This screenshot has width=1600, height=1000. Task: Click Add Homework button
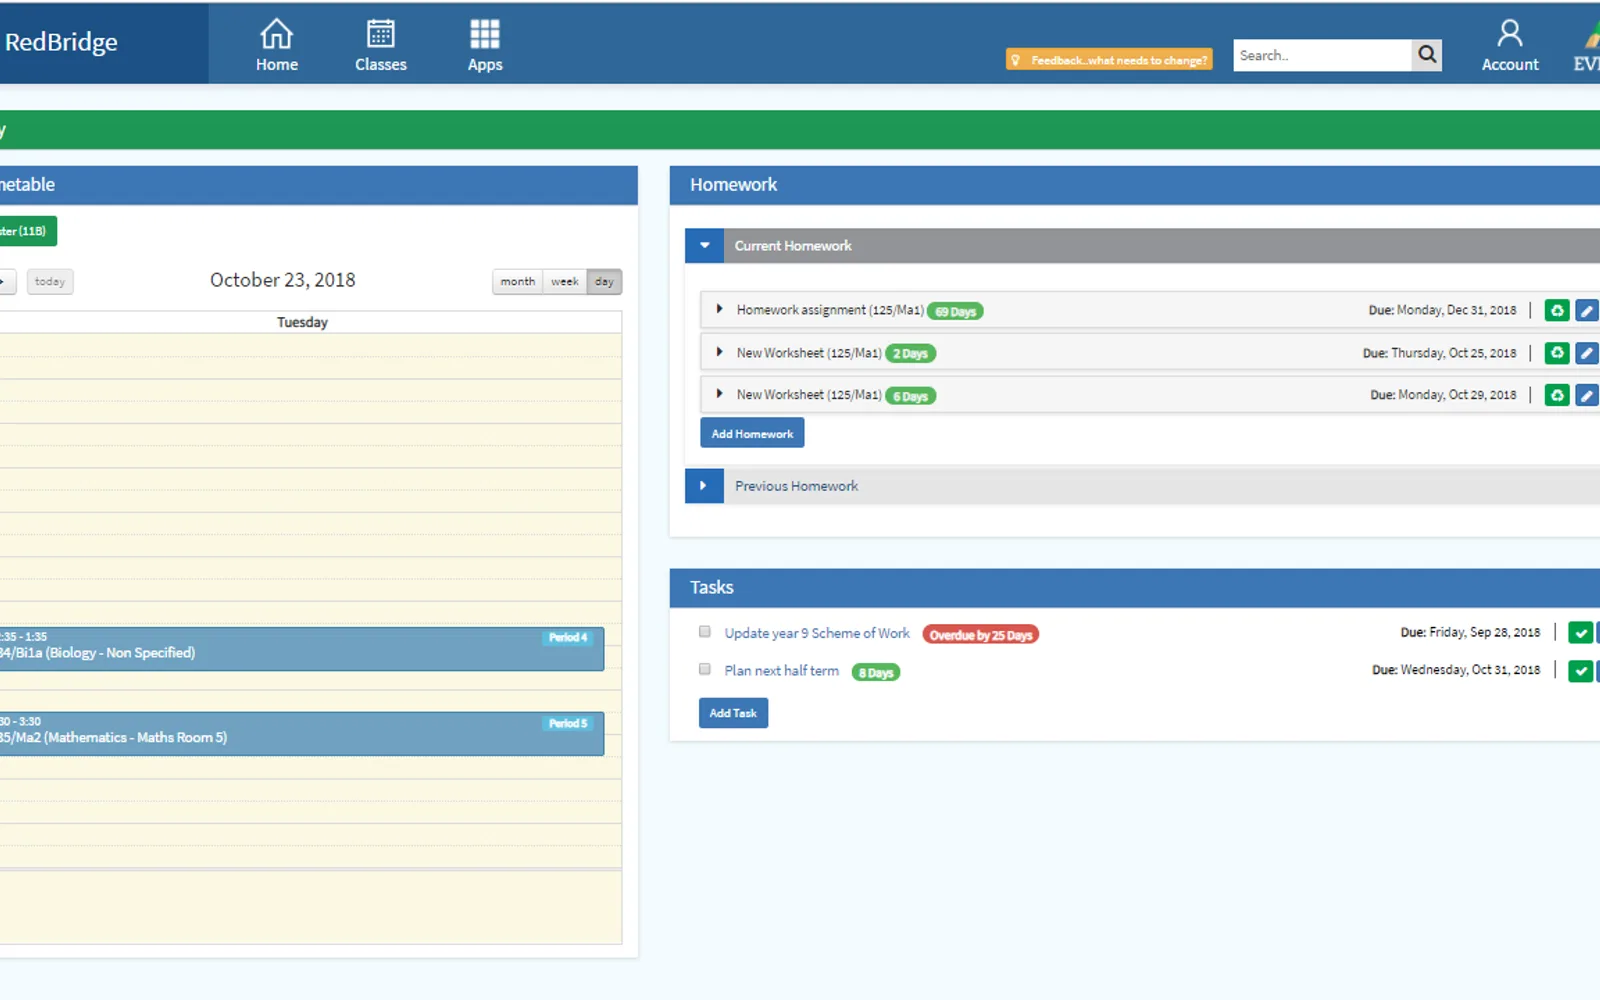[752, 433]
